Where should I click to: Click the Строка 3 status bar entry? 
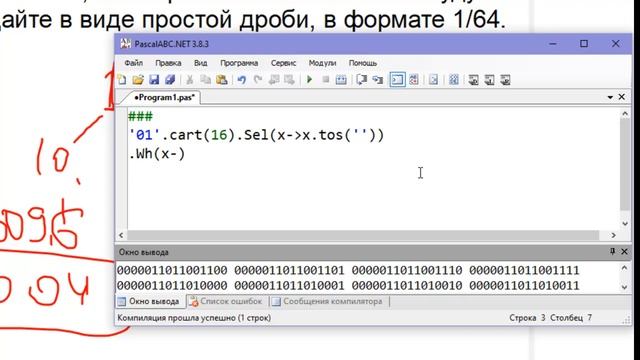click(x=527, y=318)
